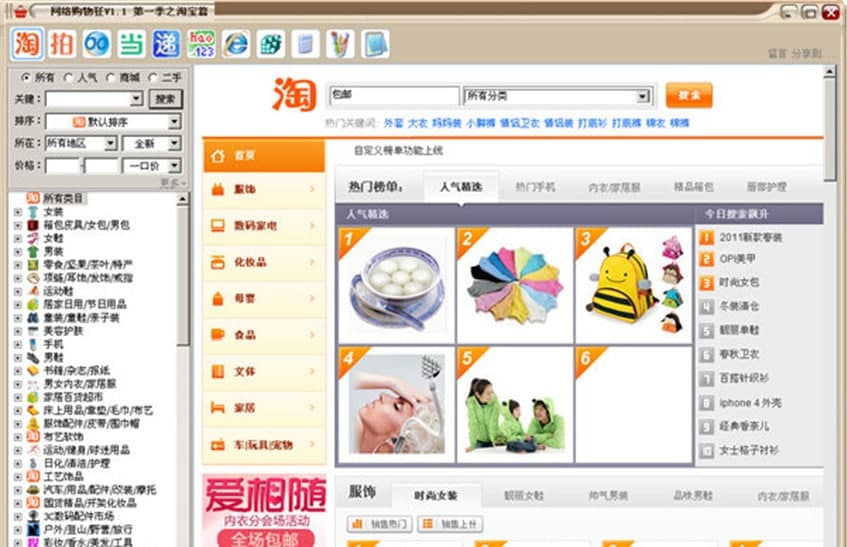
Task: Expand the 美容护肤 tree node
Action: (x=18, y=331)
